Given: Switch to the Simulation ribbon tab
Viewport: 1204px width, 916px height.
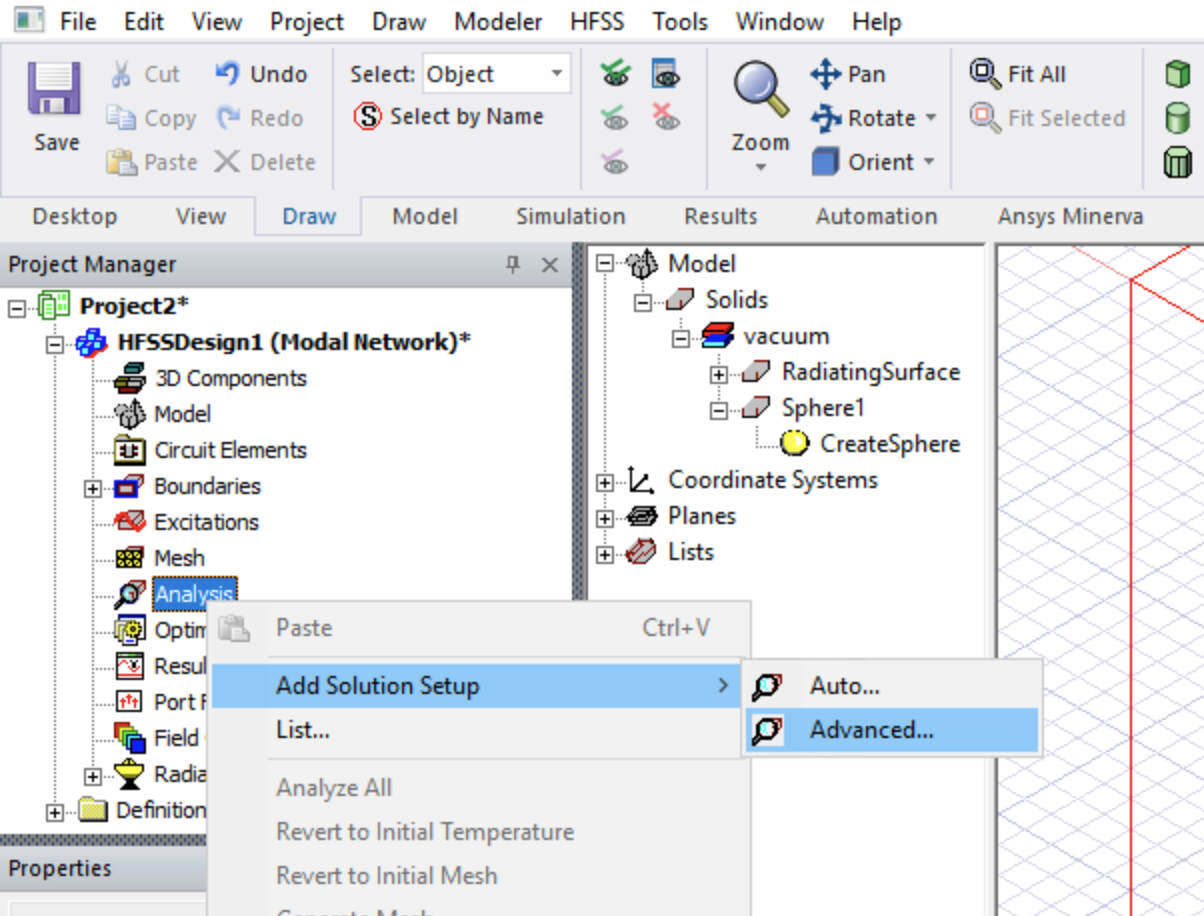Looking at the screenshot, I should click(571, 216).
